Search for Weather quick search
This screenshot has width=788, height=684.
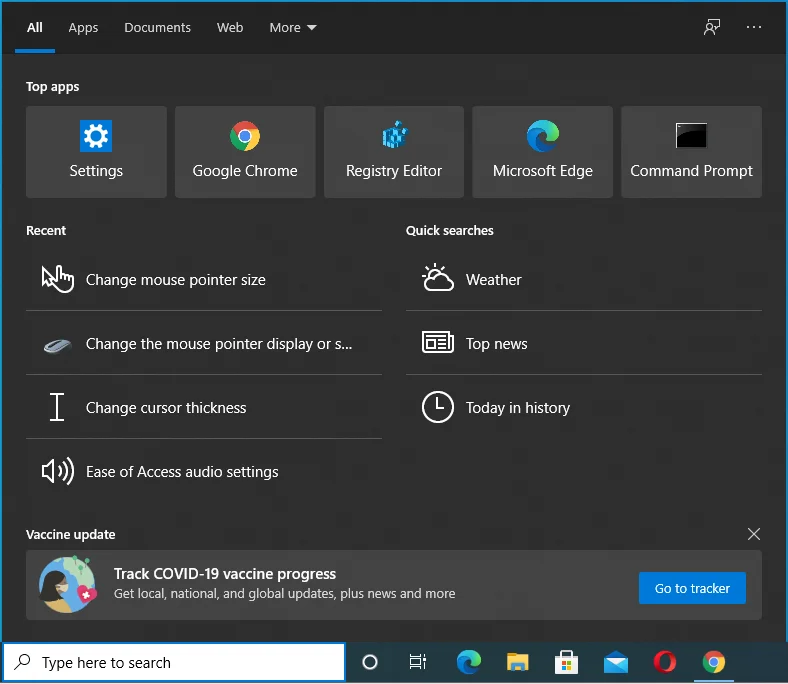tap(584, 279)
